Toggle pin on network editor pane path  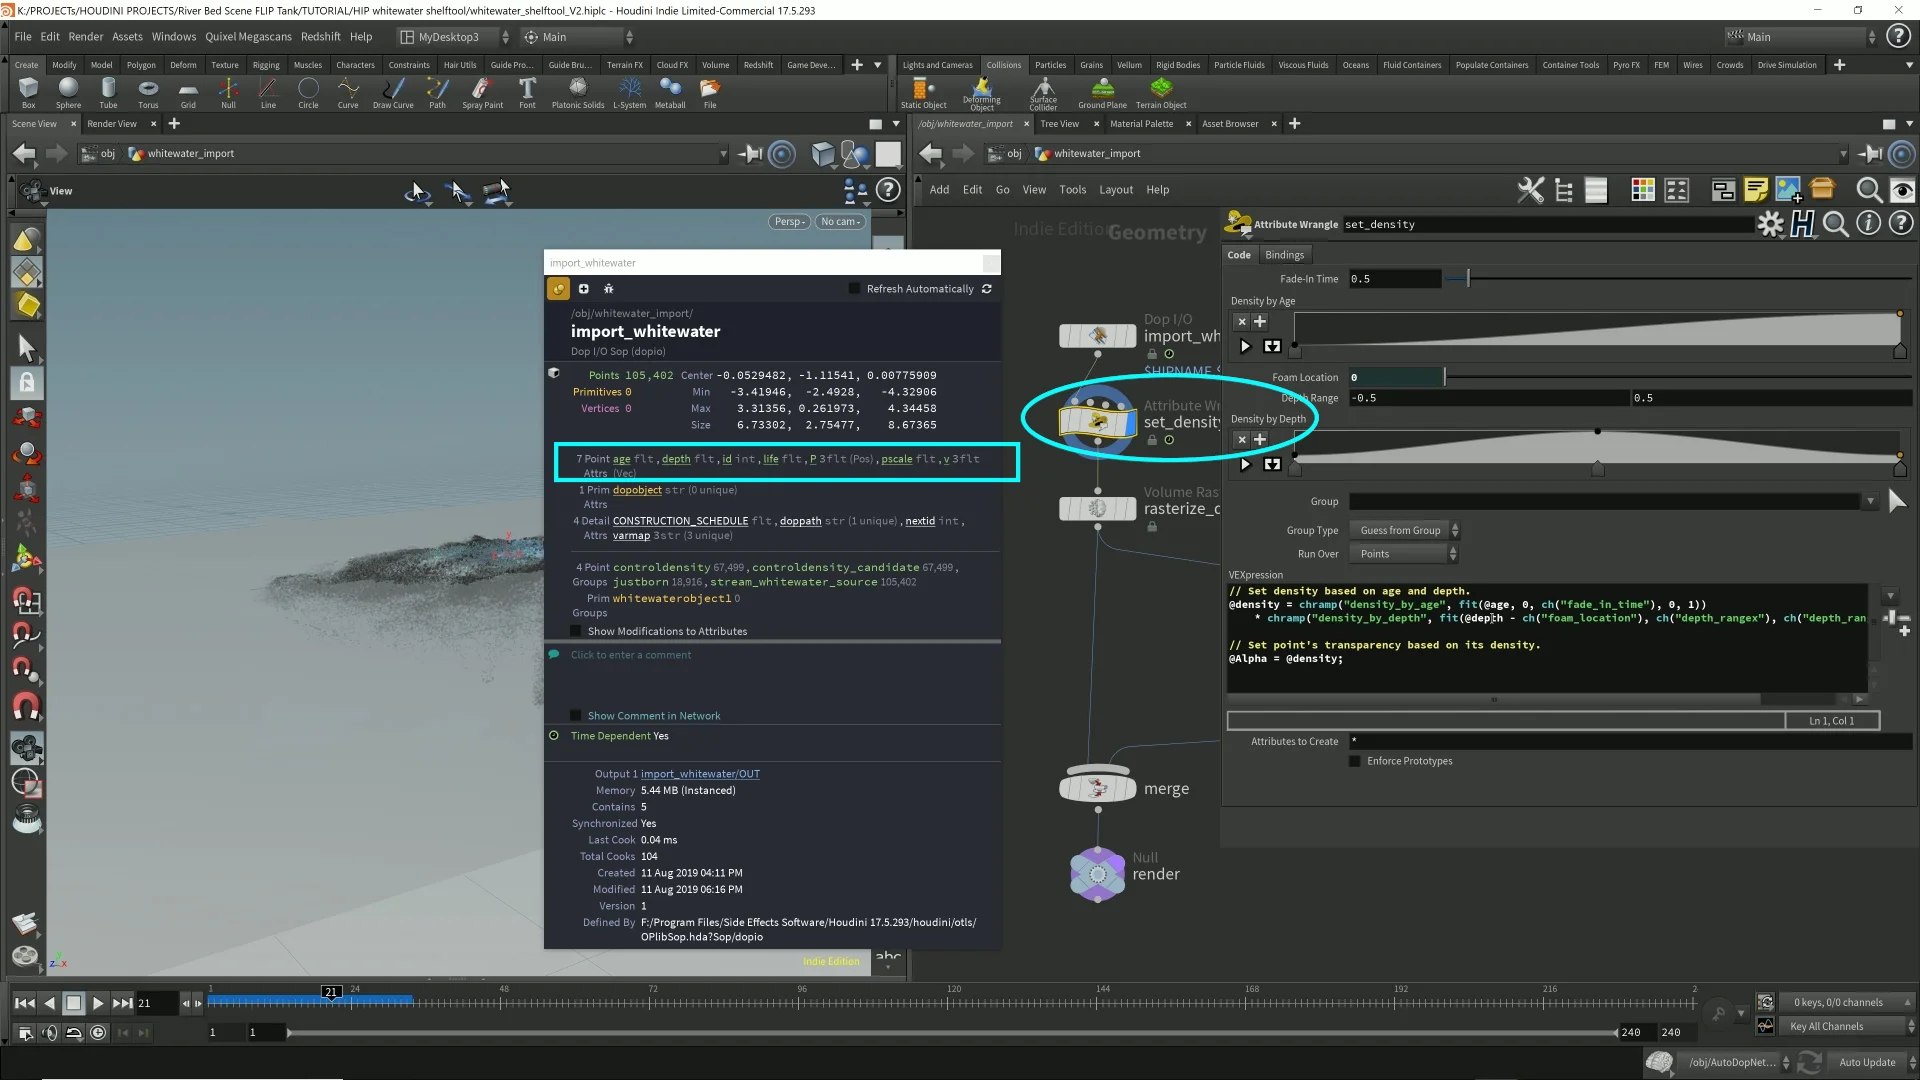click(1869, 154)
